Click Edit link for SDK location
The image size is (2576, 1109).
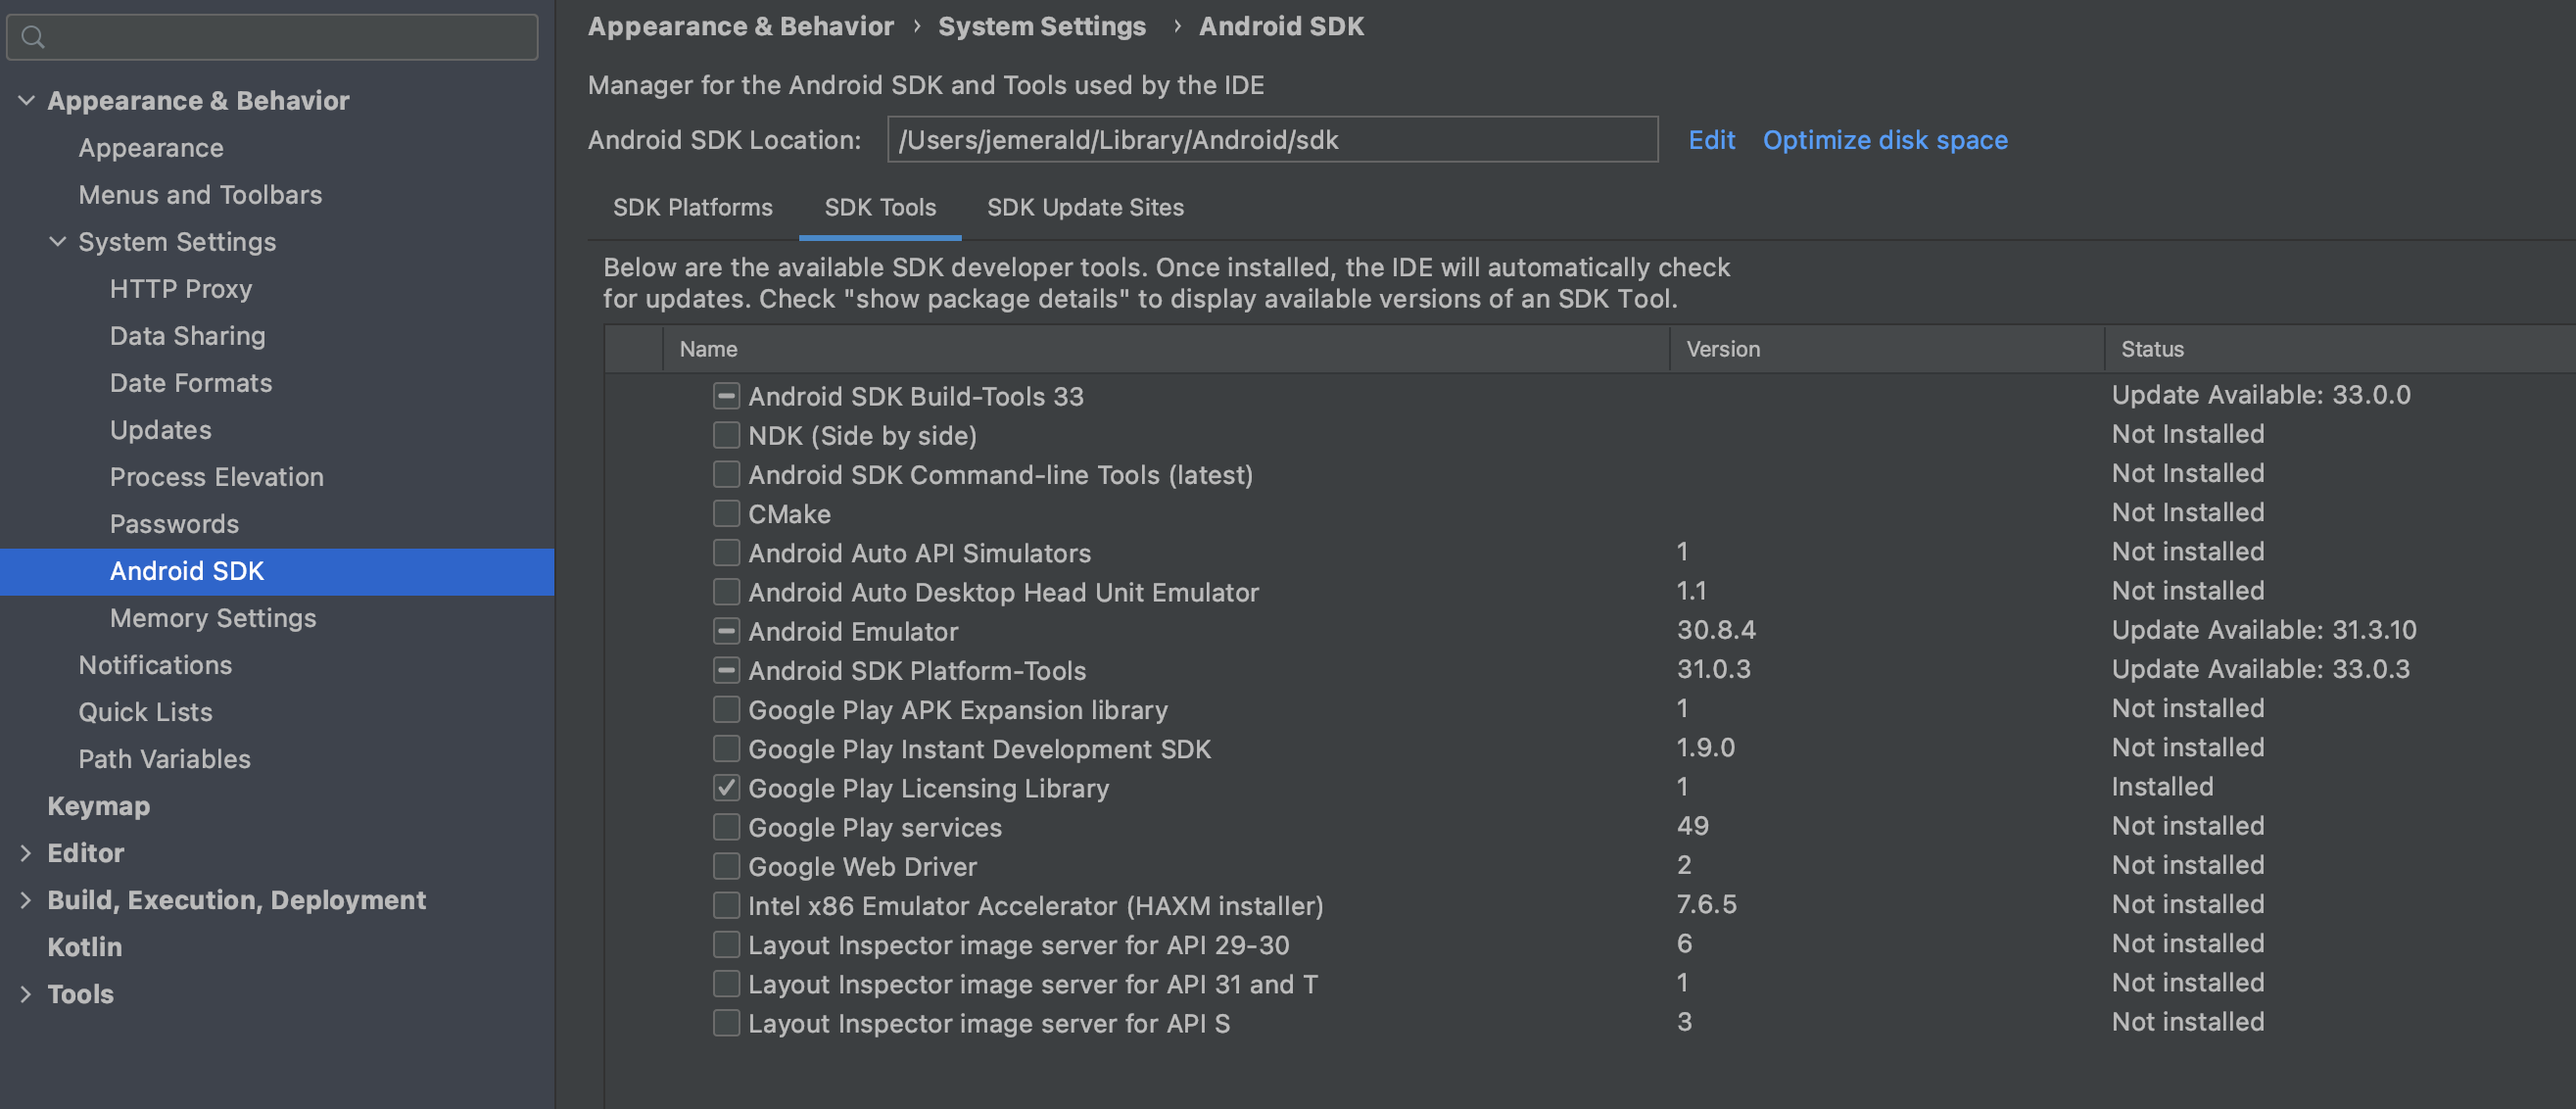point(1711,140)
